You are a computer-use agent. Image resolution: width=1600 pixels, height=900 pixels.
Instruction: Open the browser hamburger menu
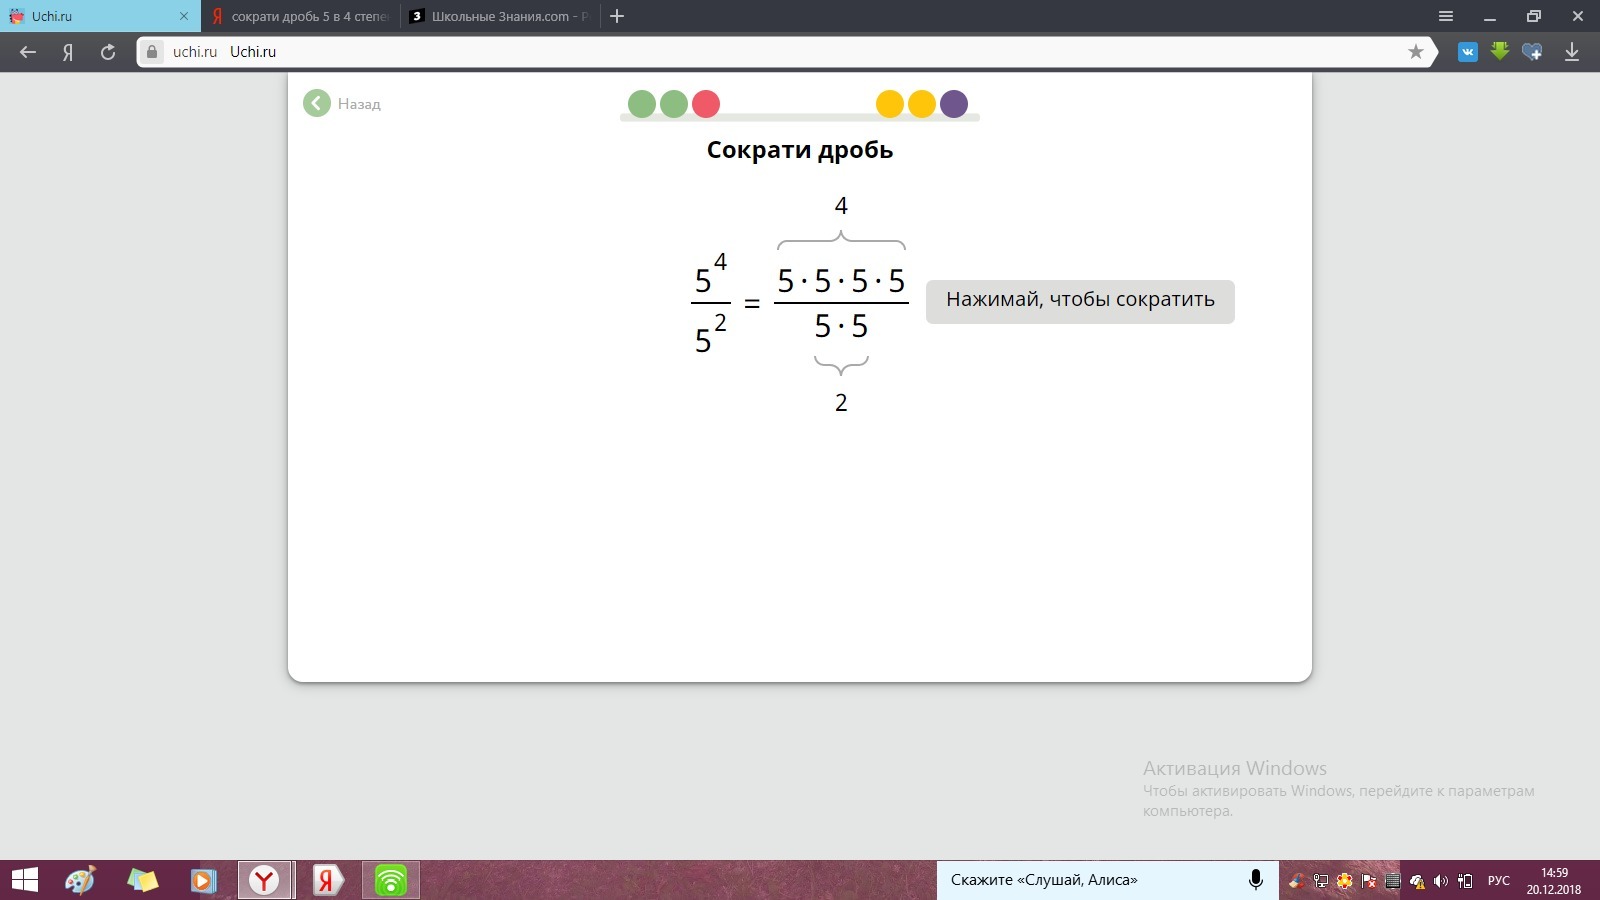(1445, 16)
